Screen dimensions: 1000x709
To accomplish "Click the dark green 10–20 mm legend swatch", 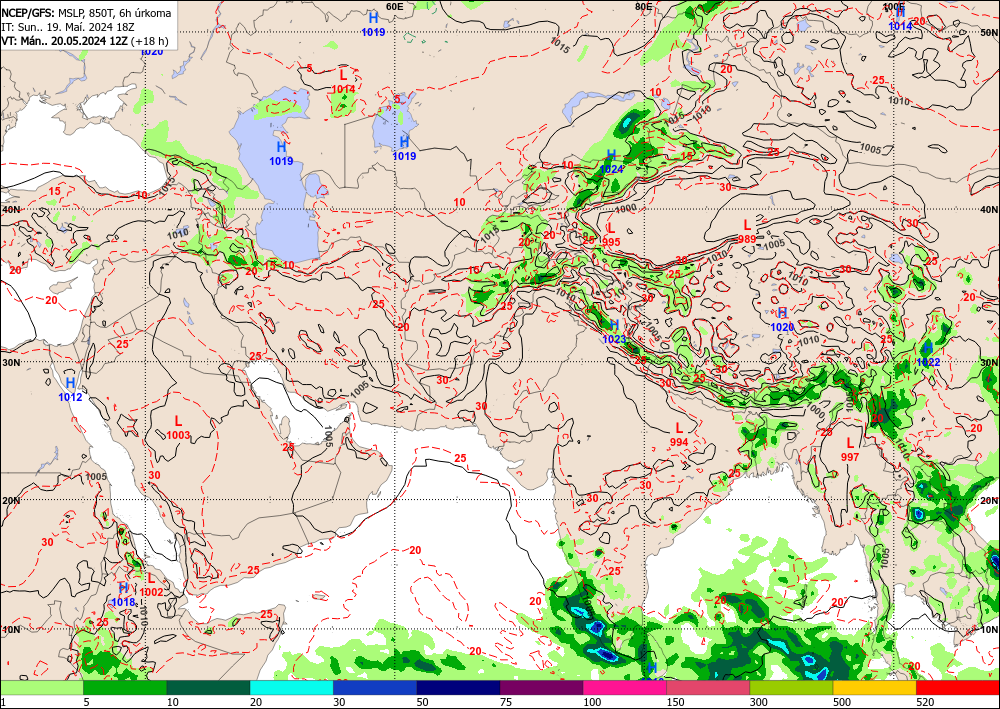I will (x=208, y=688).
